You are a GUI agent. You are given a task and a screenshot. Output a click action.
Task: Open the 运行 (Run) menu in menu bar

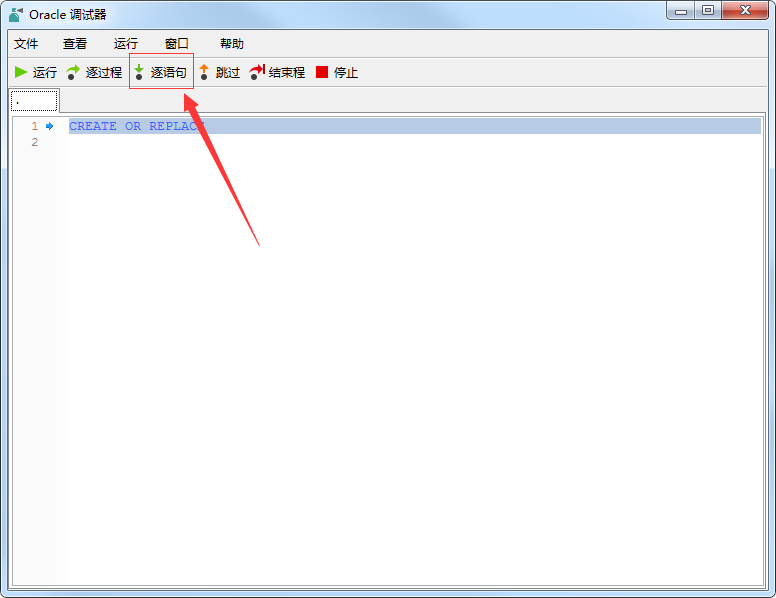(x=126, y=44)
